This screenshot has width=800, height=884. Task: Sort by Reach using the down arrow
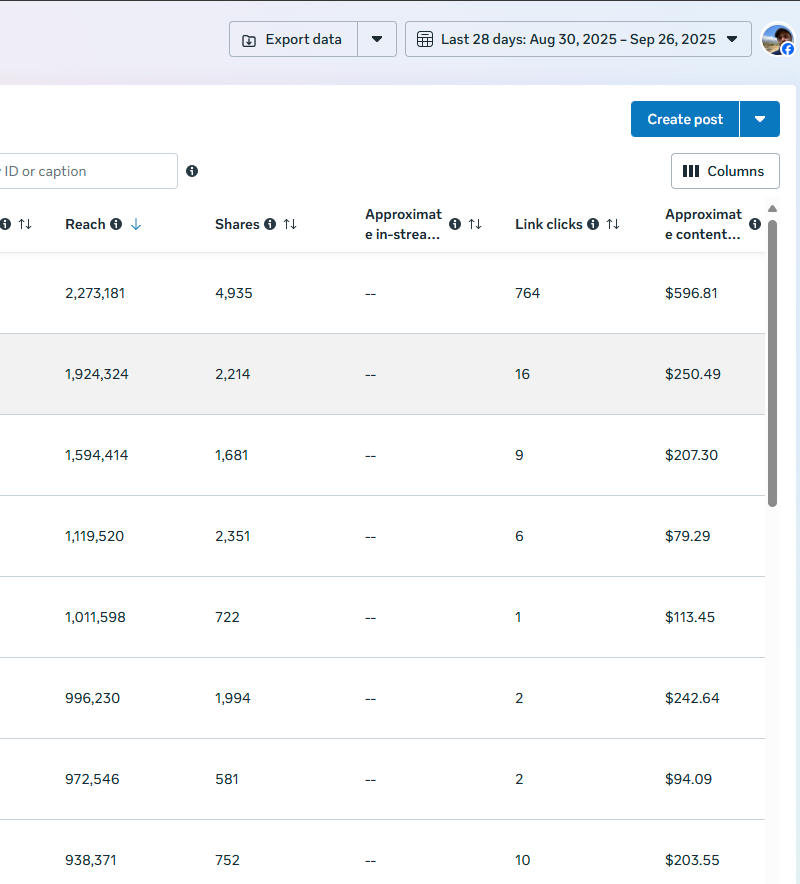click(x=136, y=224)
